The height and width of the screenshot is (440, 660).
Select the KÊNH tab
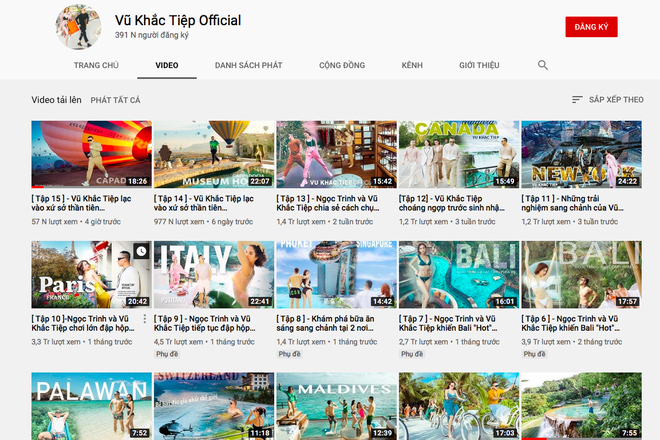click(x=412, y=65)
